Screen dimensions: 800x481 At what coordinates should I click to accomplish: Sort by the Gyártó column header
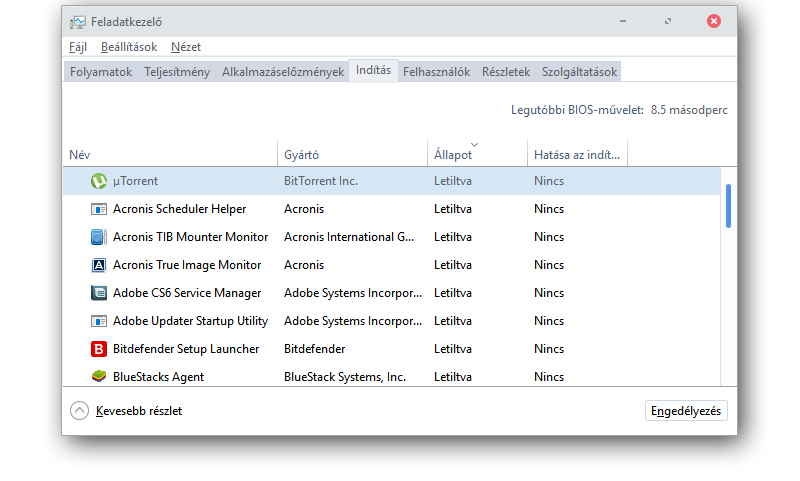pyautogui.click(x=301, y=155)
